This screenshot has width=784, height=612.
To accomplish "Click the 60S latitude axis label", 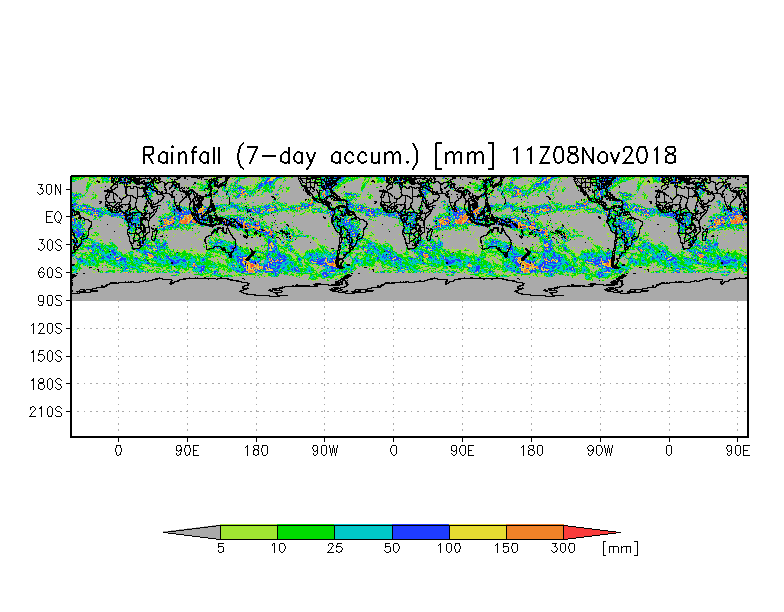I will [49, 273].
